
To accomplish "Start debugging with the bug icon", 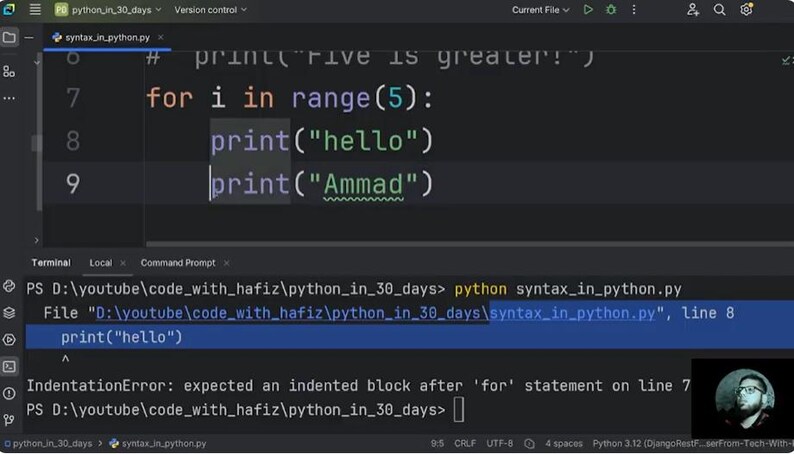I will click(x=611, y=10).
